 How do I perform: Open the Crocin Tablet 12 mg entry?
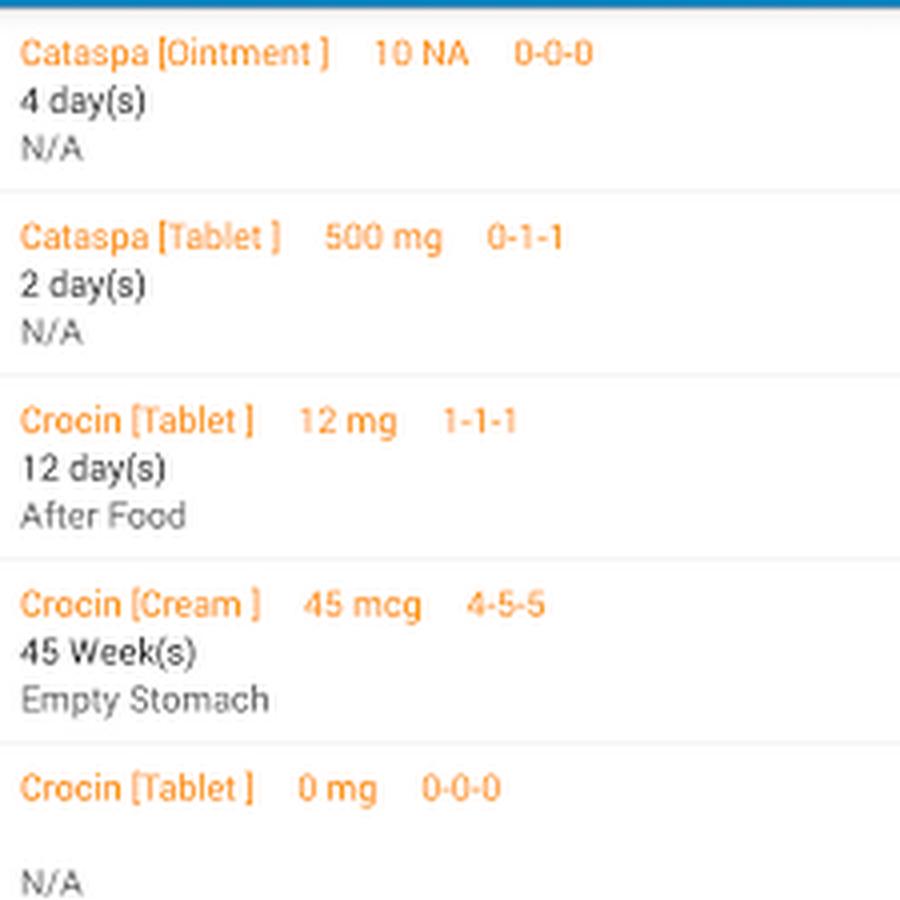[137, 421]
